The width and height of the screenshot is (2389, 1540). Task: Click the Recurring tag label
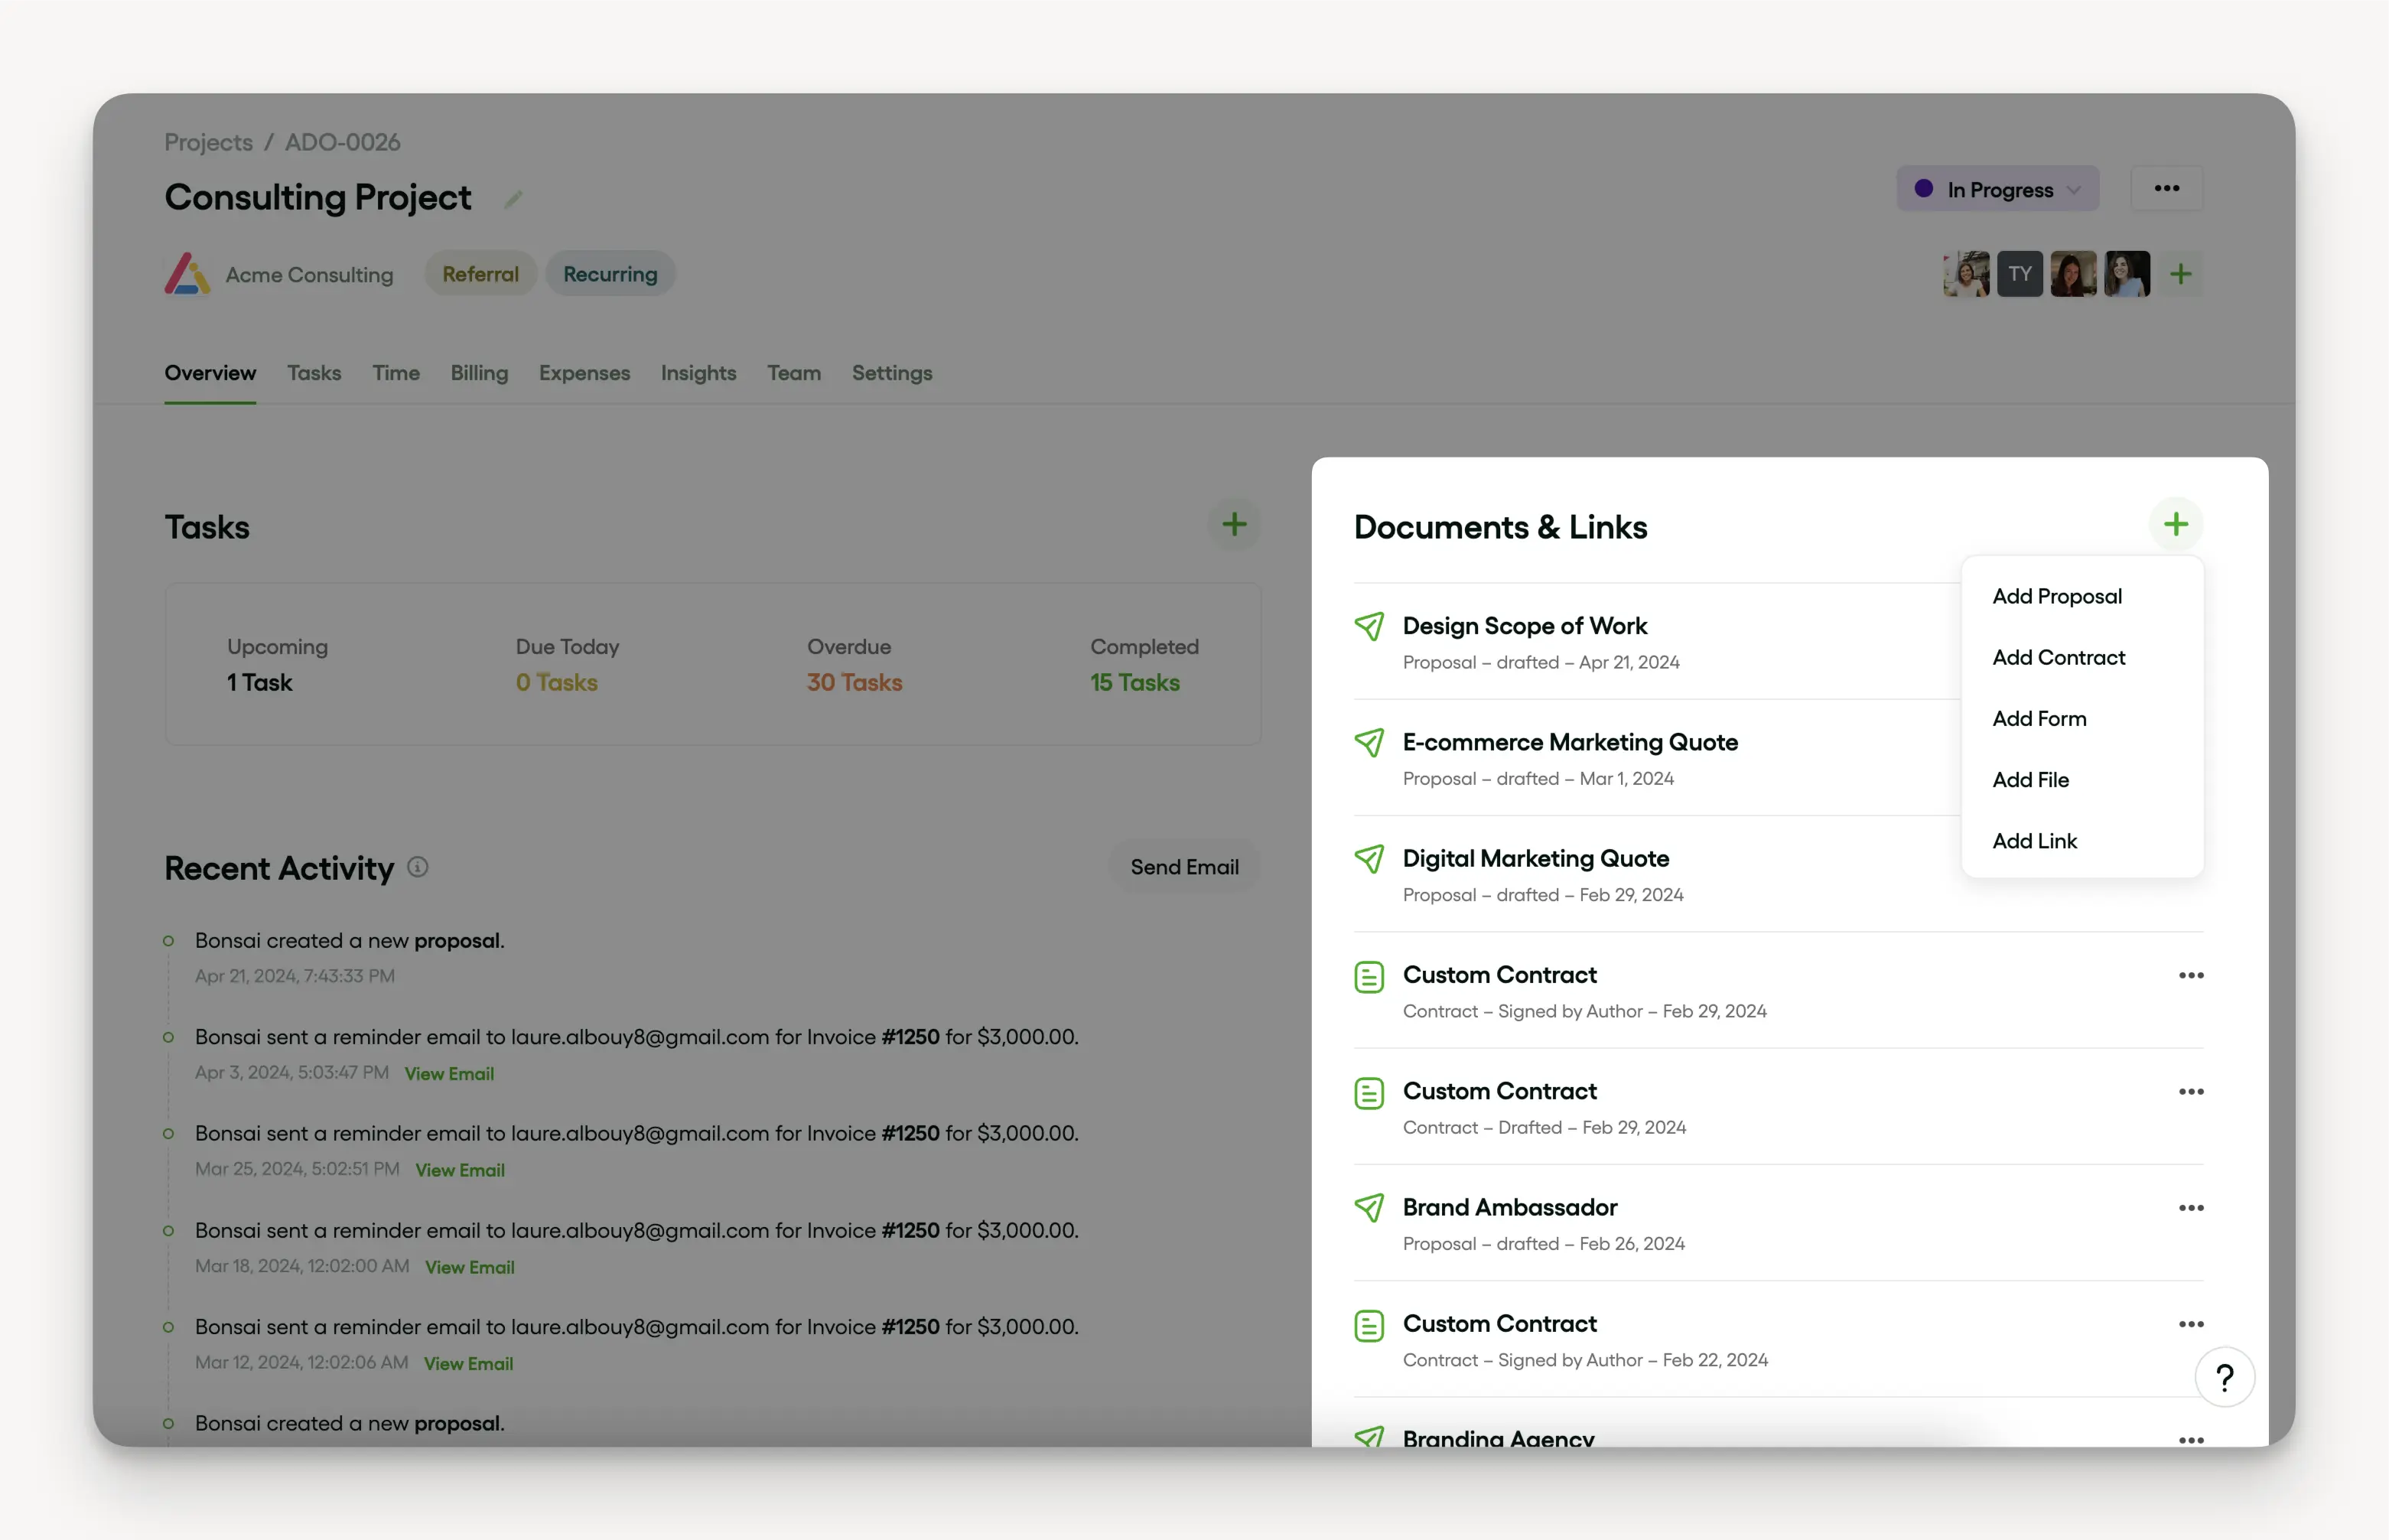[x=610, y=274]
